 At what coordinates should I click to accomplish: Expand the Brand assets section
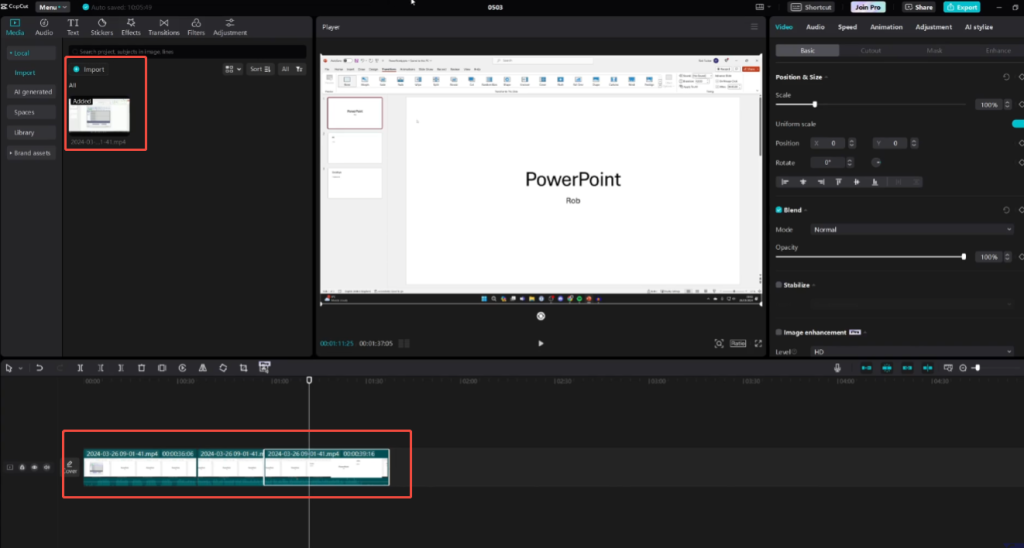31,153
